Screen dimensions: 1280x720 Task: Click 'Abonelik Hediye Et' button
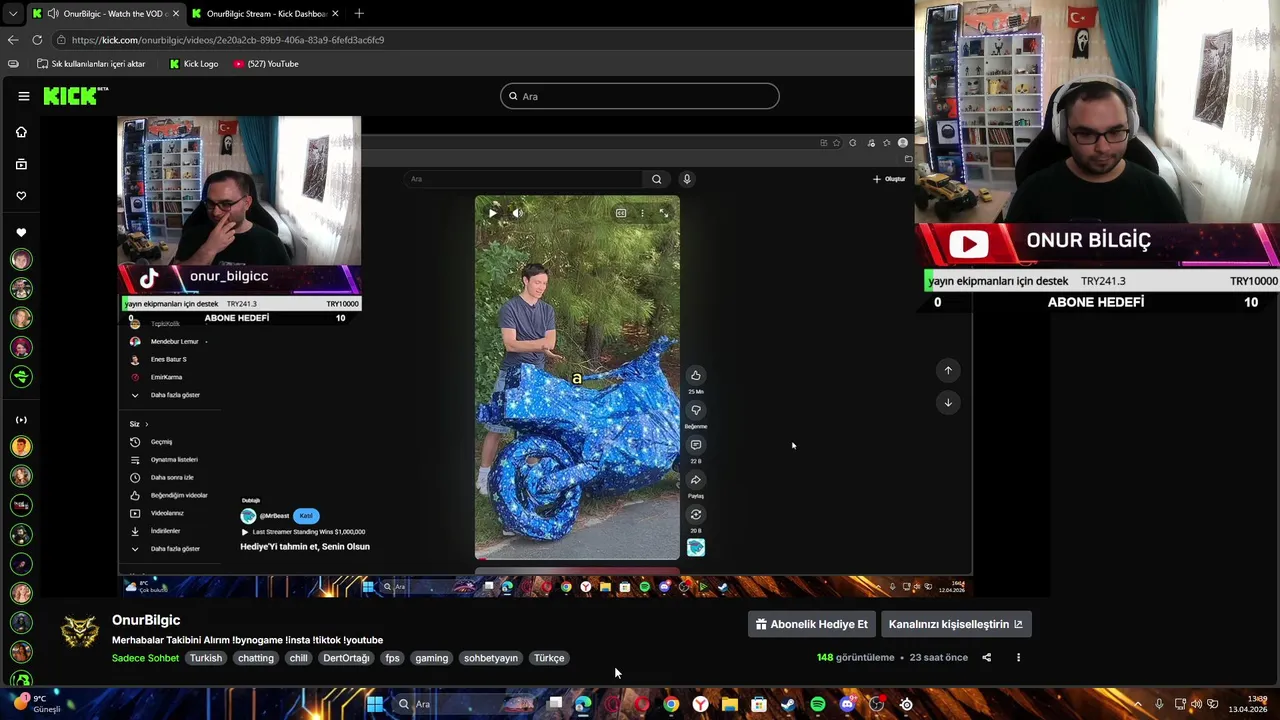click(x=812, y=624)
